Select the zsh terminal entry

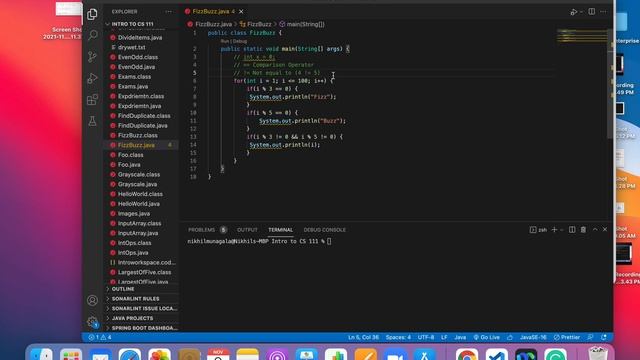(x=538, y=230)
